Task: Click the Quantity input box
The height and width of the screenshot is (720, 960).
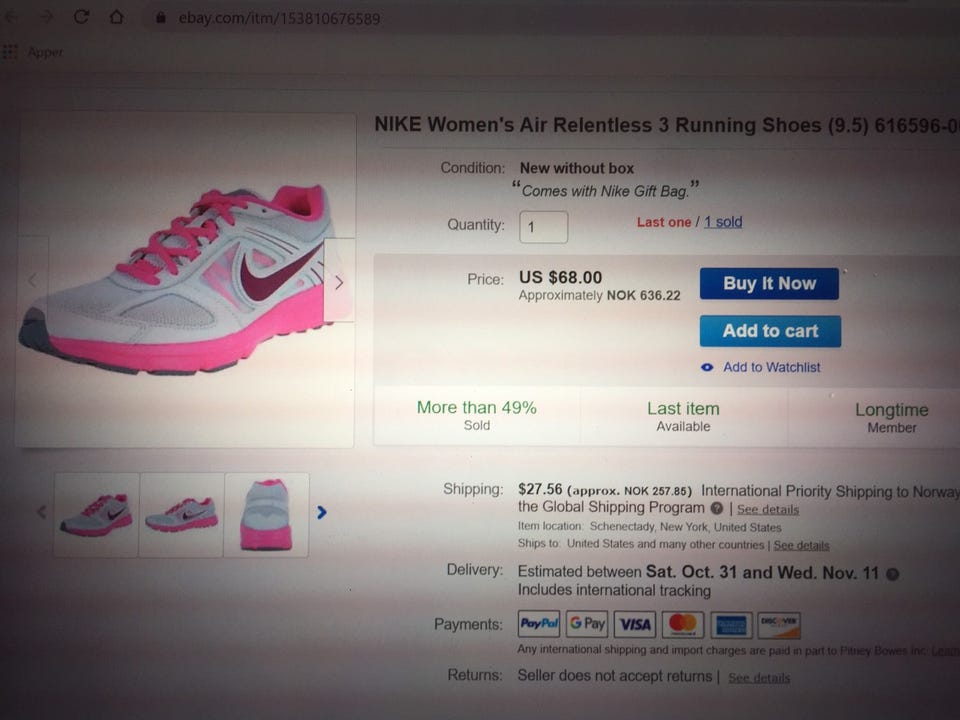Action: 544,227
